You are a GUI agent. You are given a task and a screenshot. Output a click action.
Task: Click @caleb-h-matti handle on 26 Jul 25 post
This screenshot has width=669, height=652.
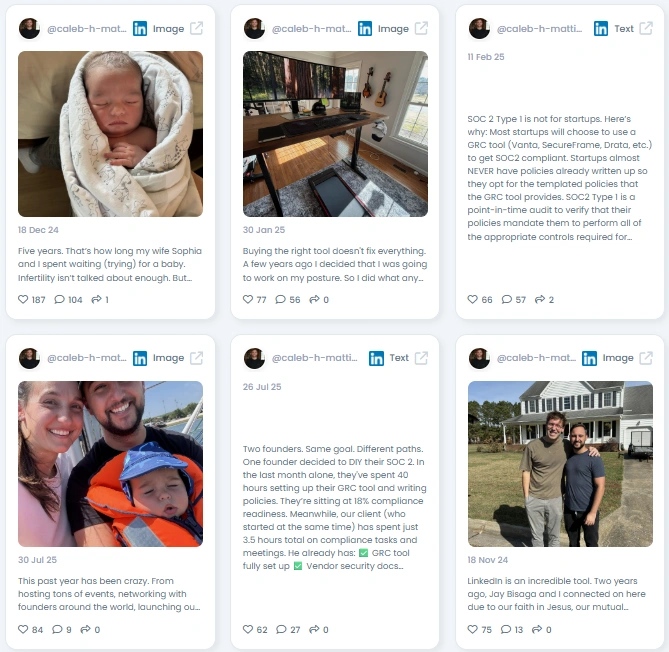pyautogui.click(x=314, y=358)
